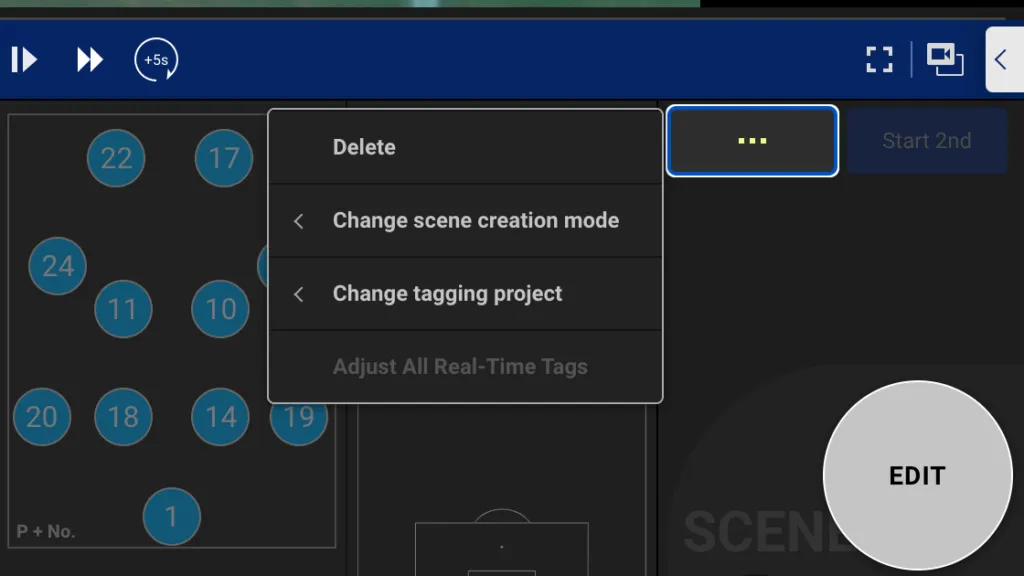This screenshot has width=1024, height=576.
Task: Click Adjust All Real-Time Tags entry
Action: [x=466, y=366]
